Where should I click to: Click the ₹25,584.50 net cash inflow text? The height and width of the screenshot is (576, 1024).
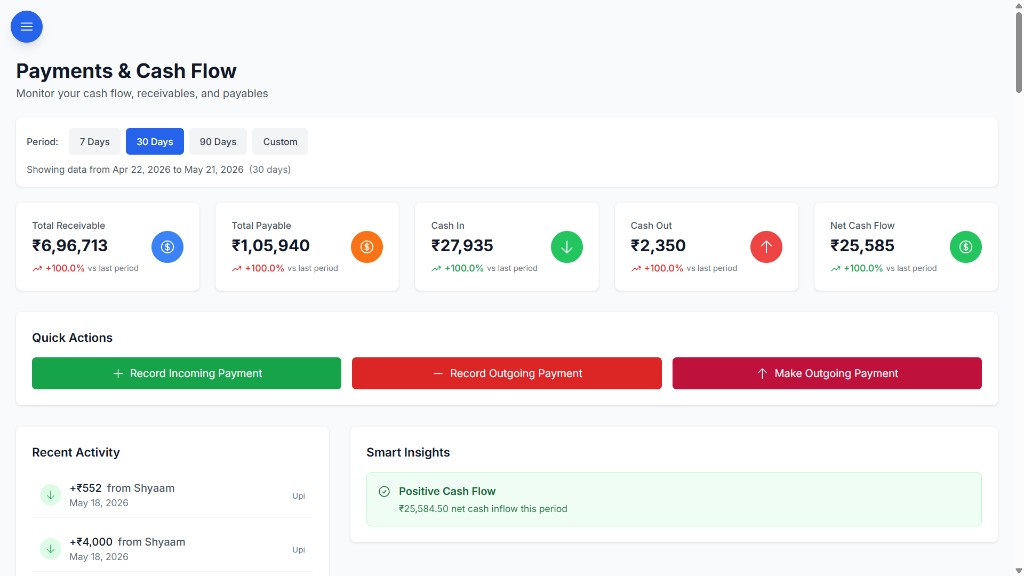pyautogui.click(x=483, y=509)
